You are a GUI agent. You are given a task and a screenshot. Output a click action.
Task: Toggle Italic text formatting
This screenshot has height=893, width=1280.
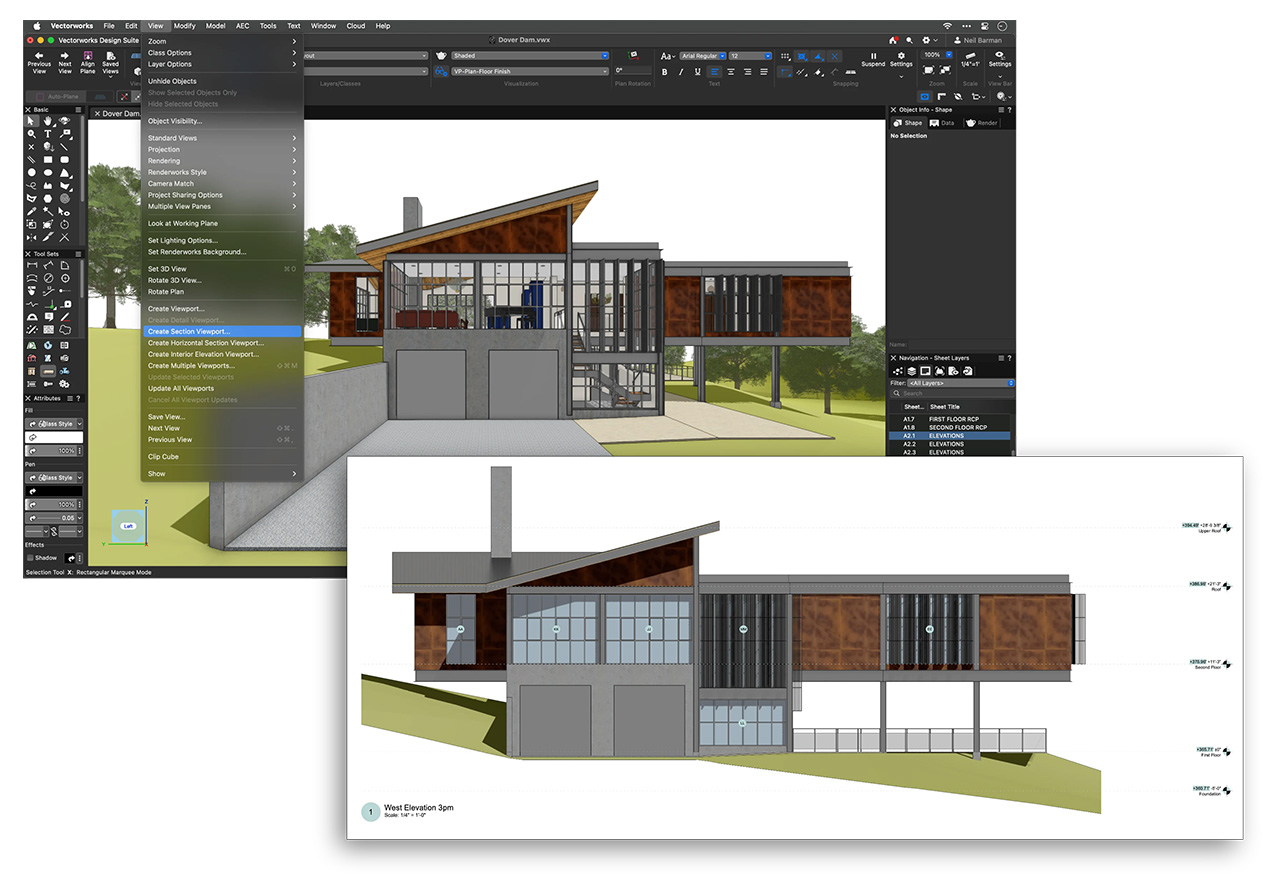(681, 72)
